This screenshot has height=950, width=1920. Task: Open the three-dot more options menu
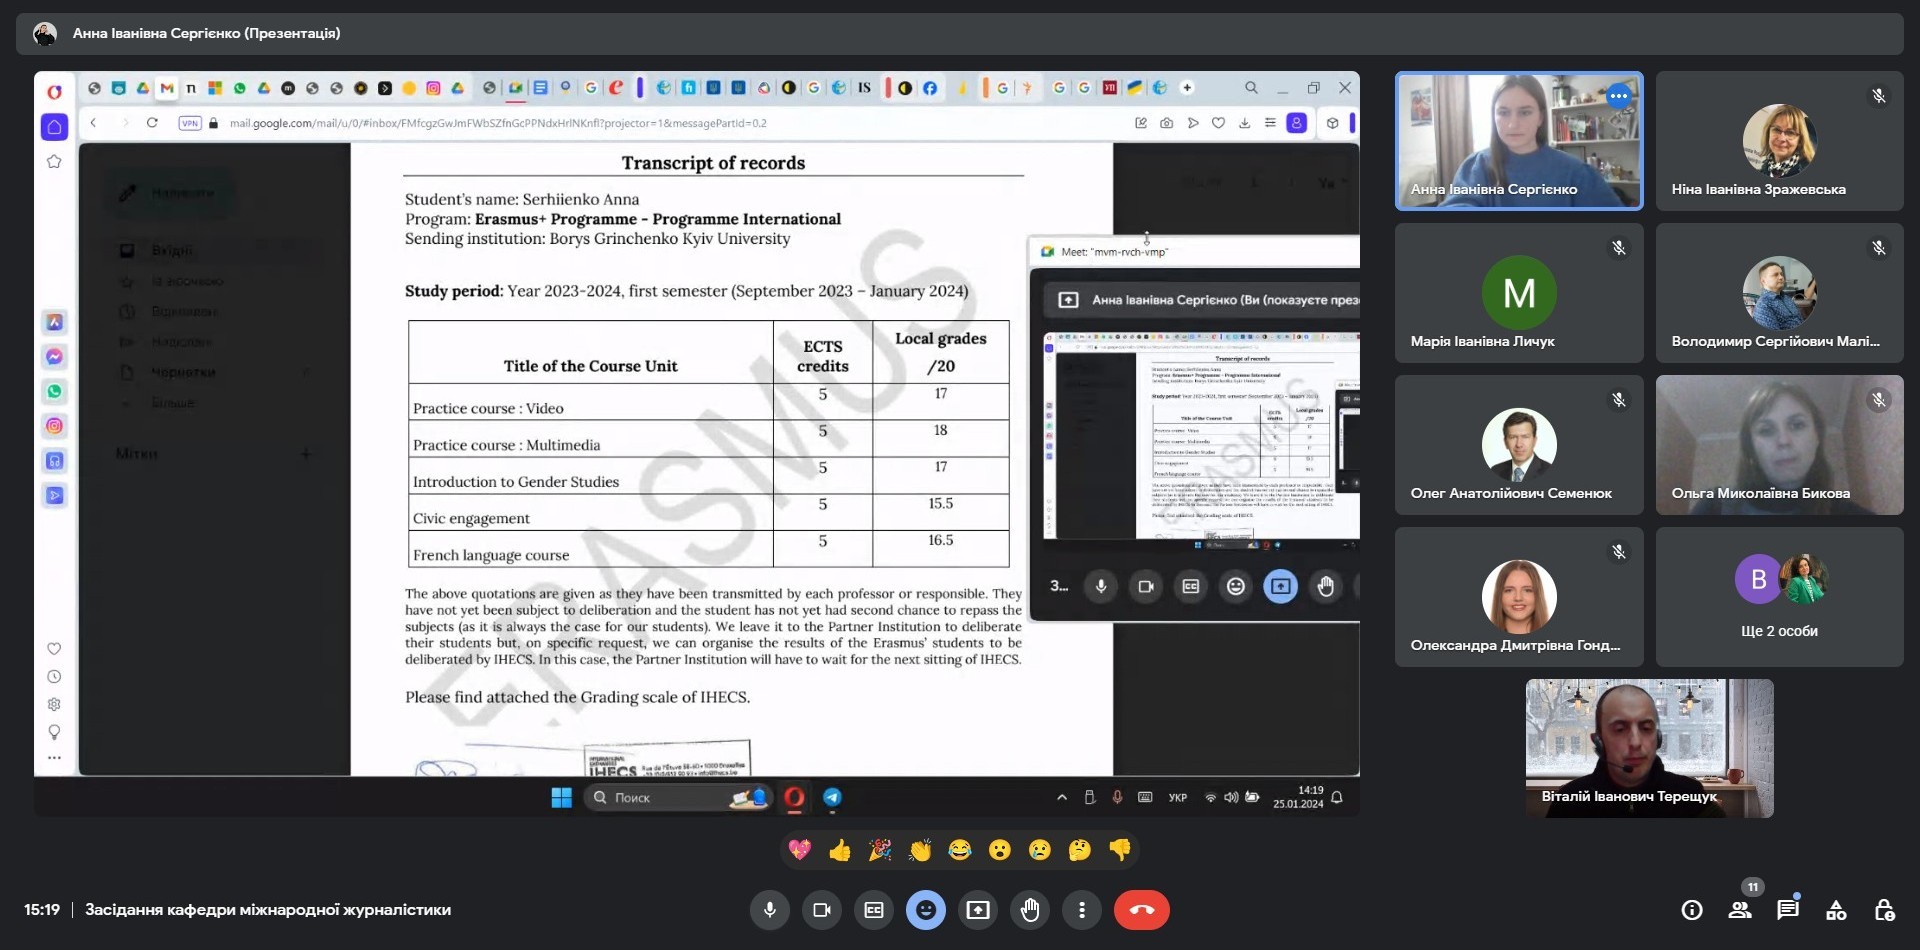pyautogui.click(x=1082, y=910)
